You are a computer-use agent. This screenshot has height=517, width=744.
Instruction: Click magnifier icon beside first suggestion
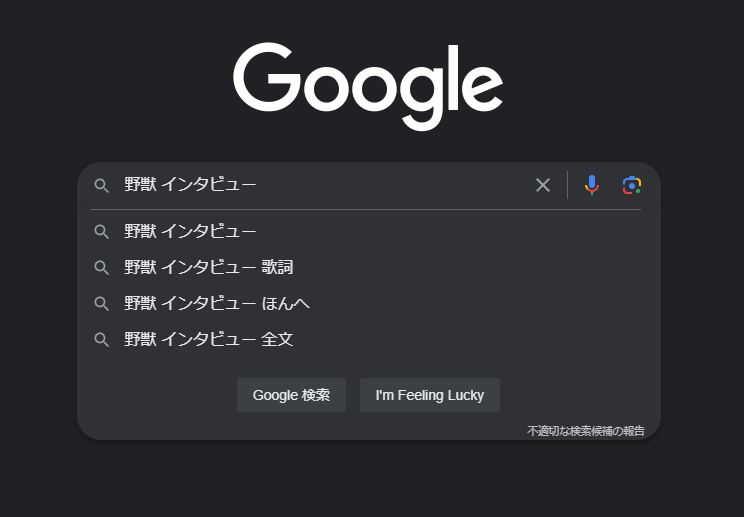102,231
